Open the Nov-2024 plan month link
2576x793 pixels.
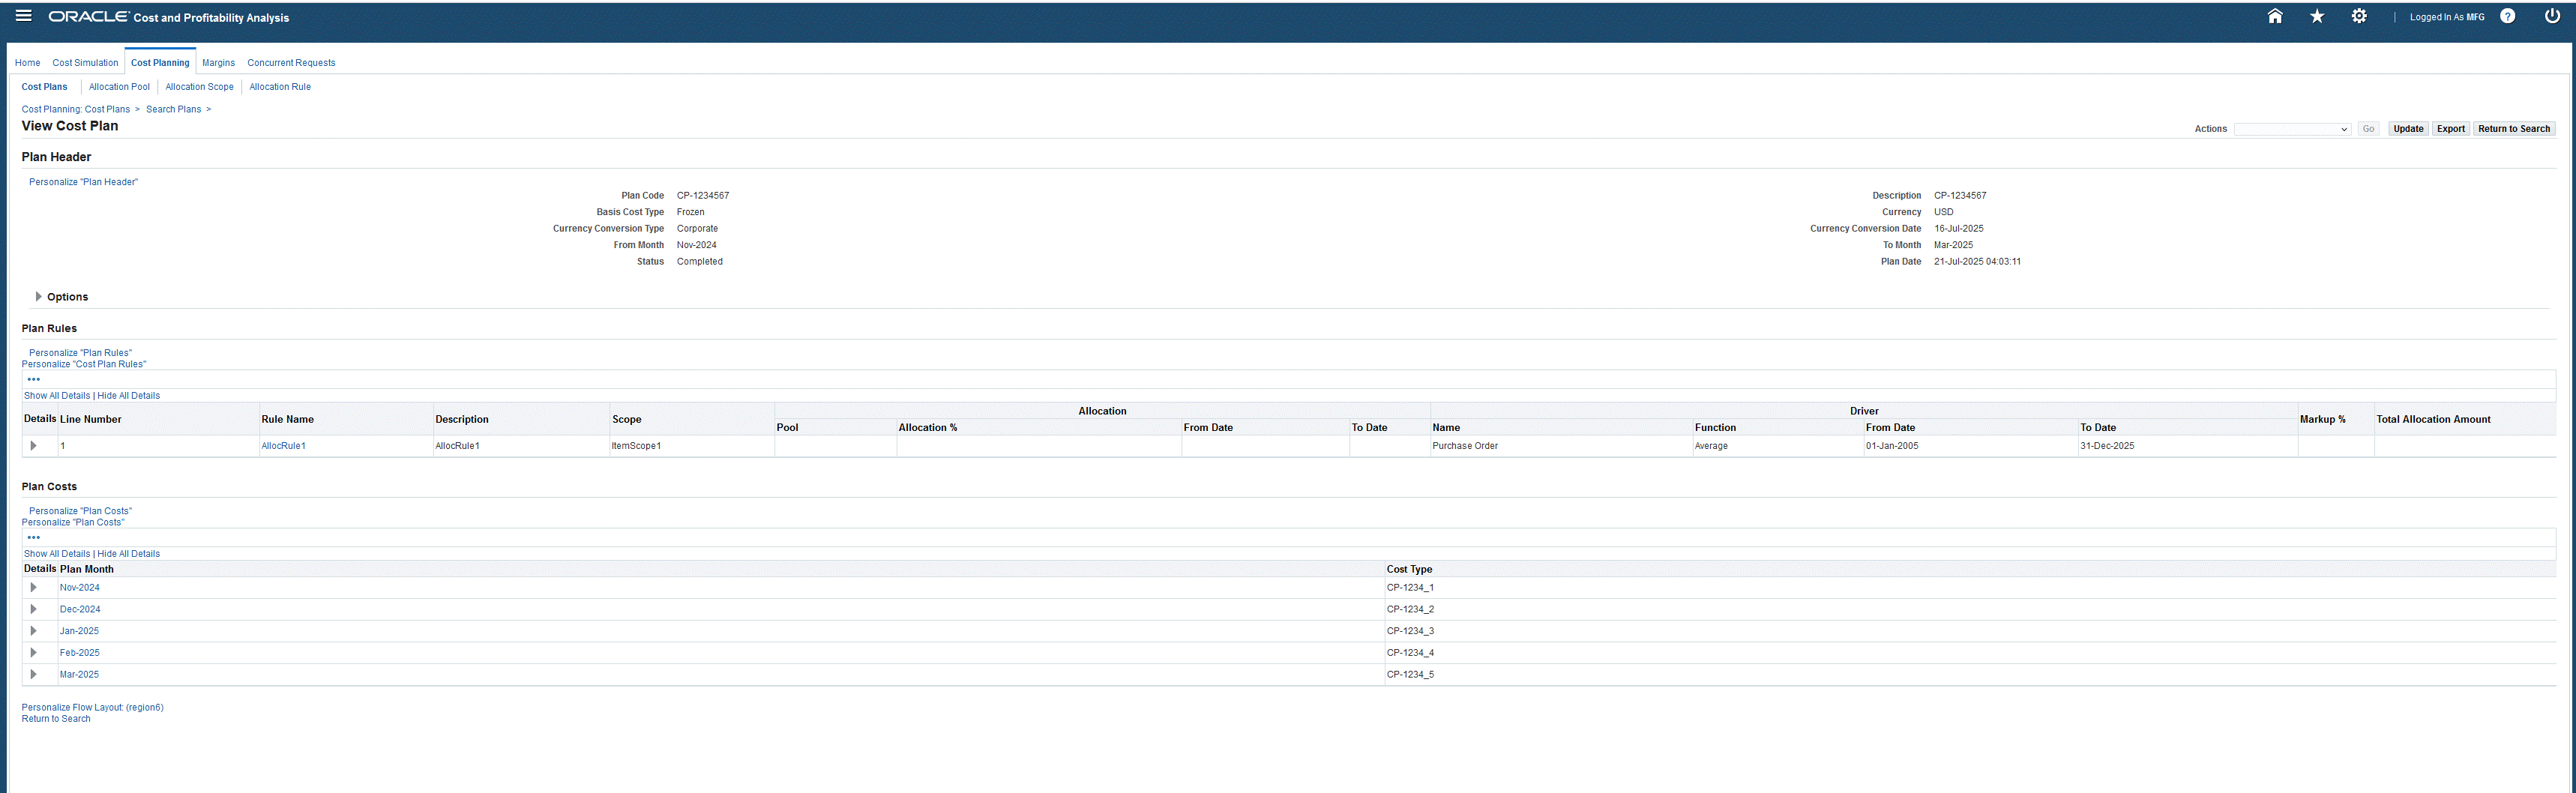tap(80, 588)
